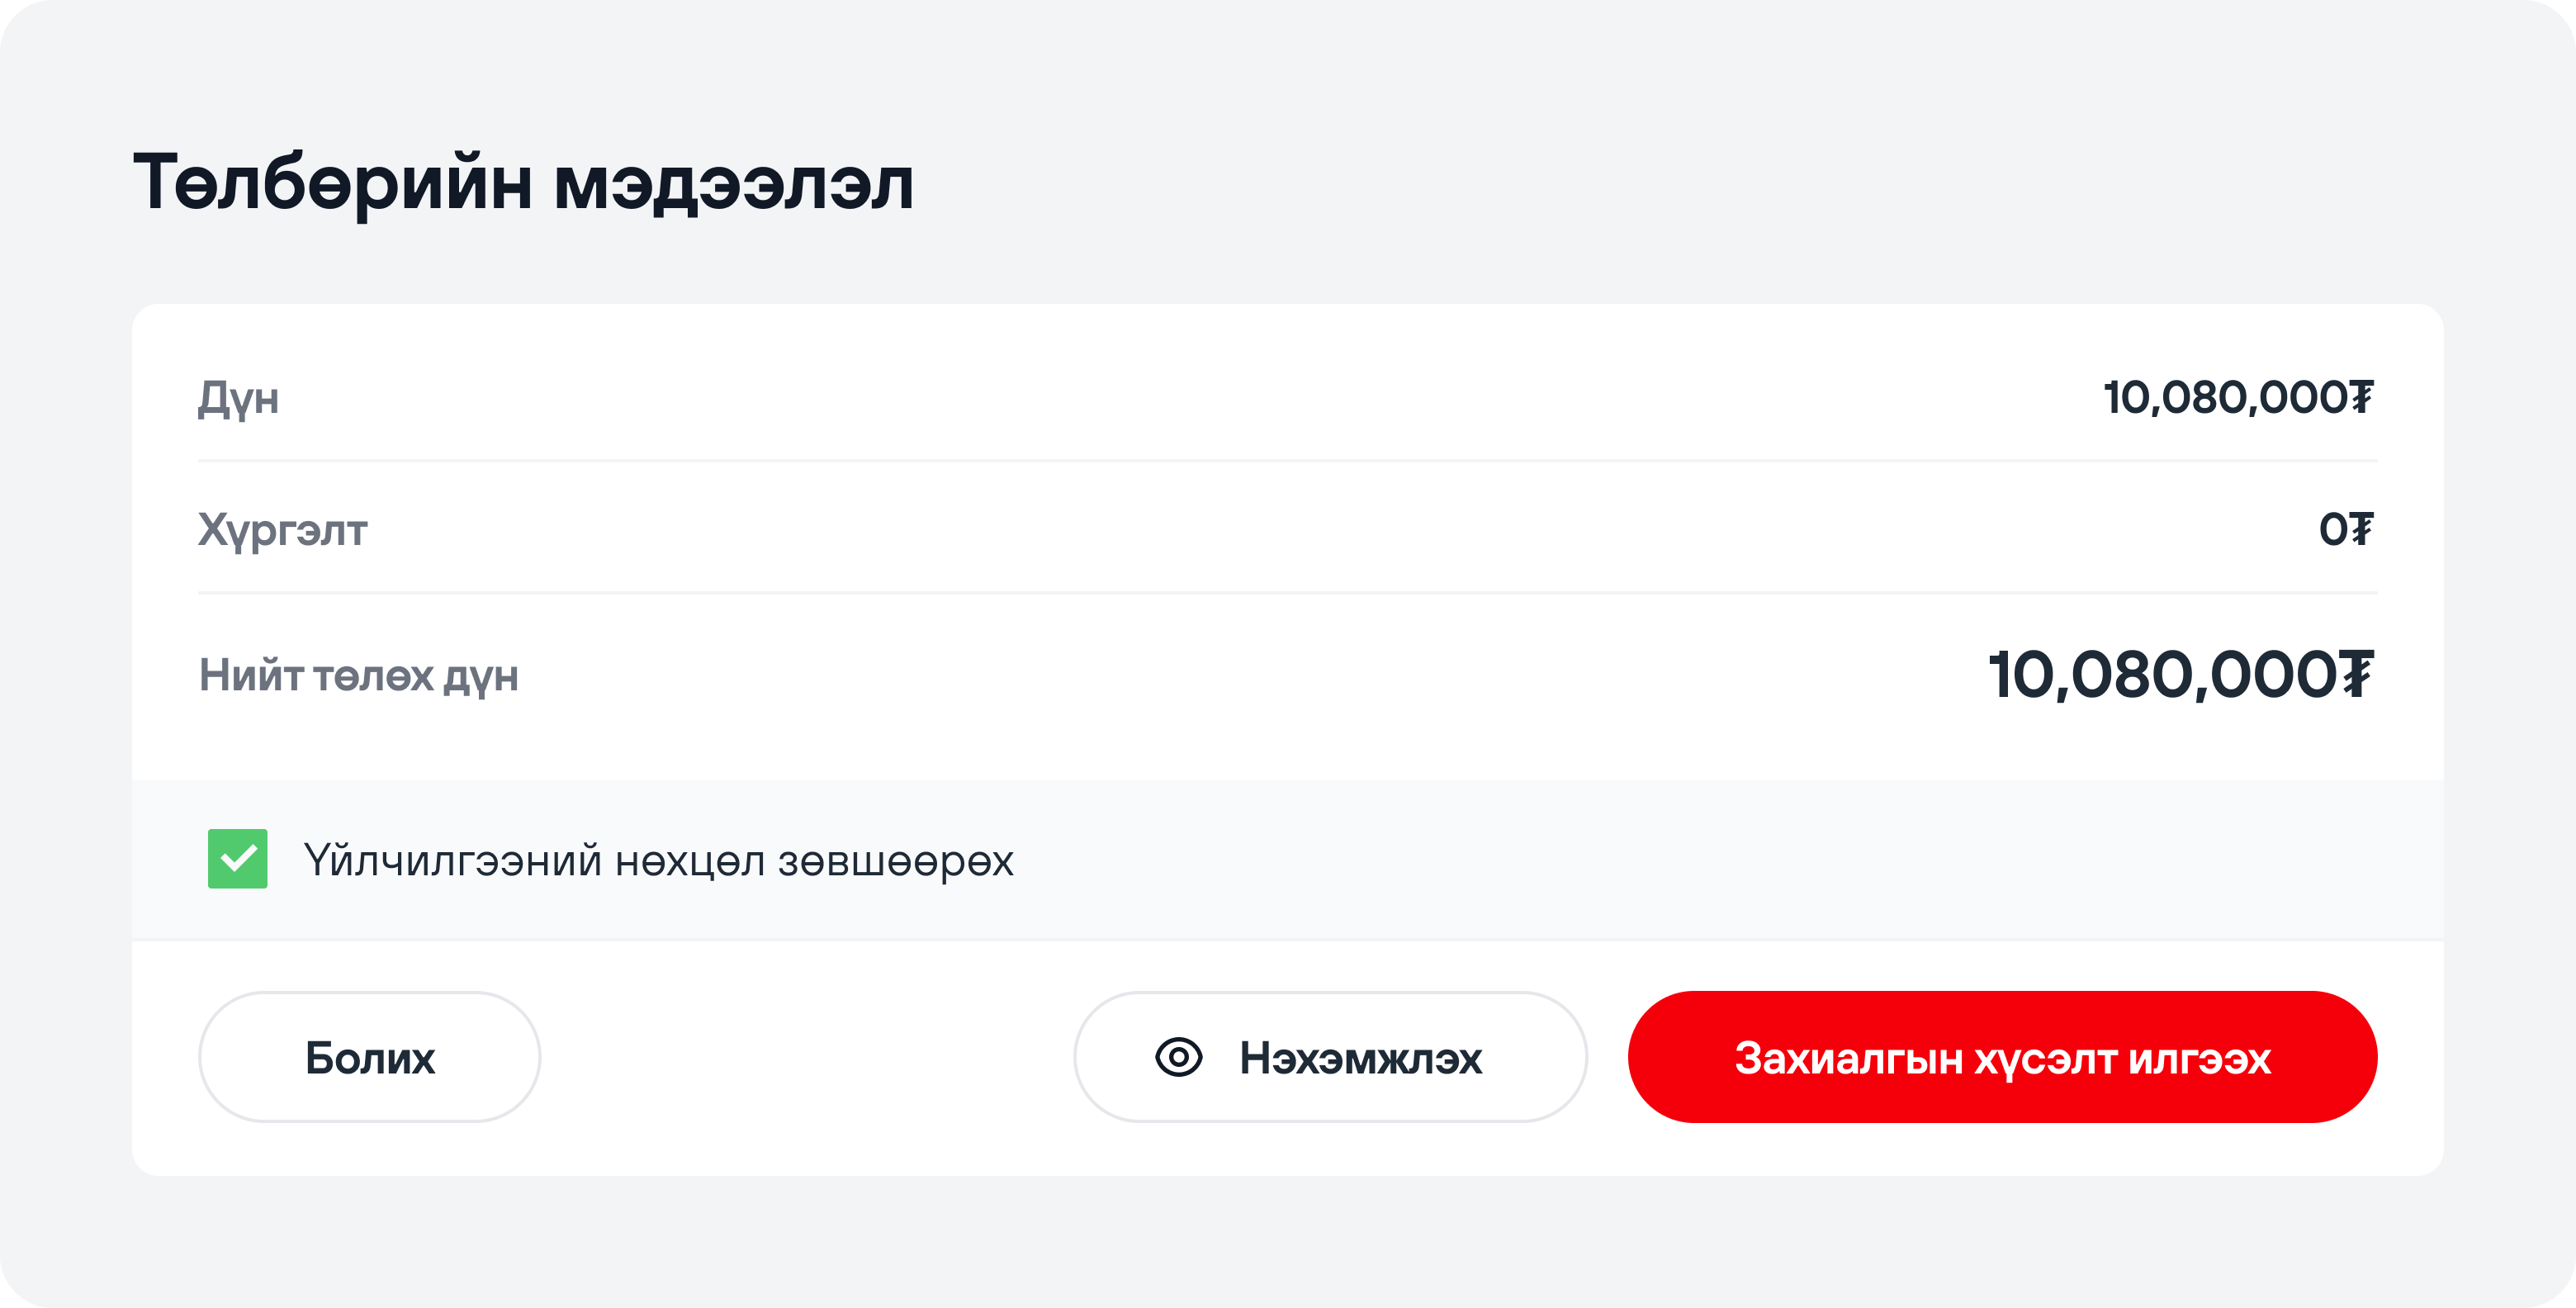Click the ₮ symbol on the delivery fee
Viewport: 2576px width, 1308px height.
coord(2361,529)
